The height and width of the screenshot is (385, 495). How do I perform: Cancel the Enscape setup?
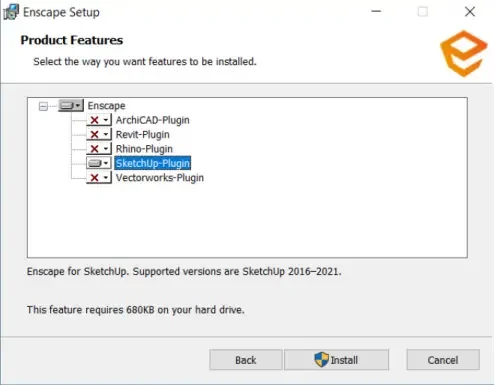click(443, 360)
